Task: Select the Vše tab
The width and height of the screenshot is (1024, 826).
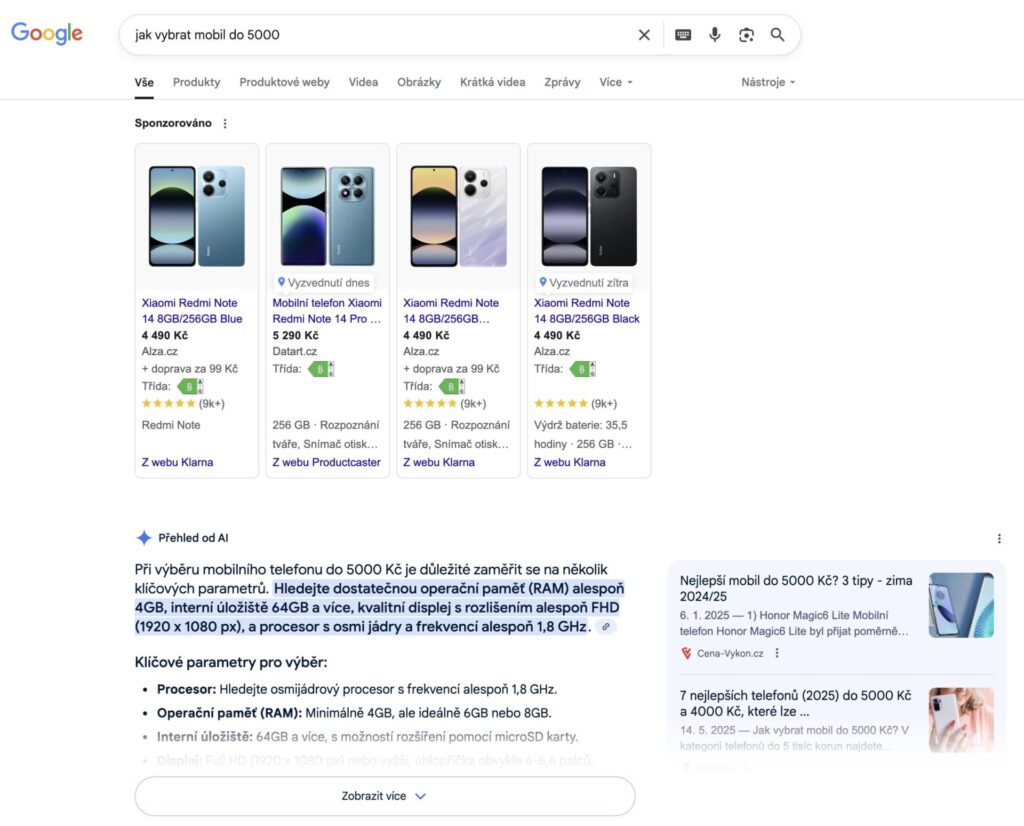Action: click(x=144, y=82)
